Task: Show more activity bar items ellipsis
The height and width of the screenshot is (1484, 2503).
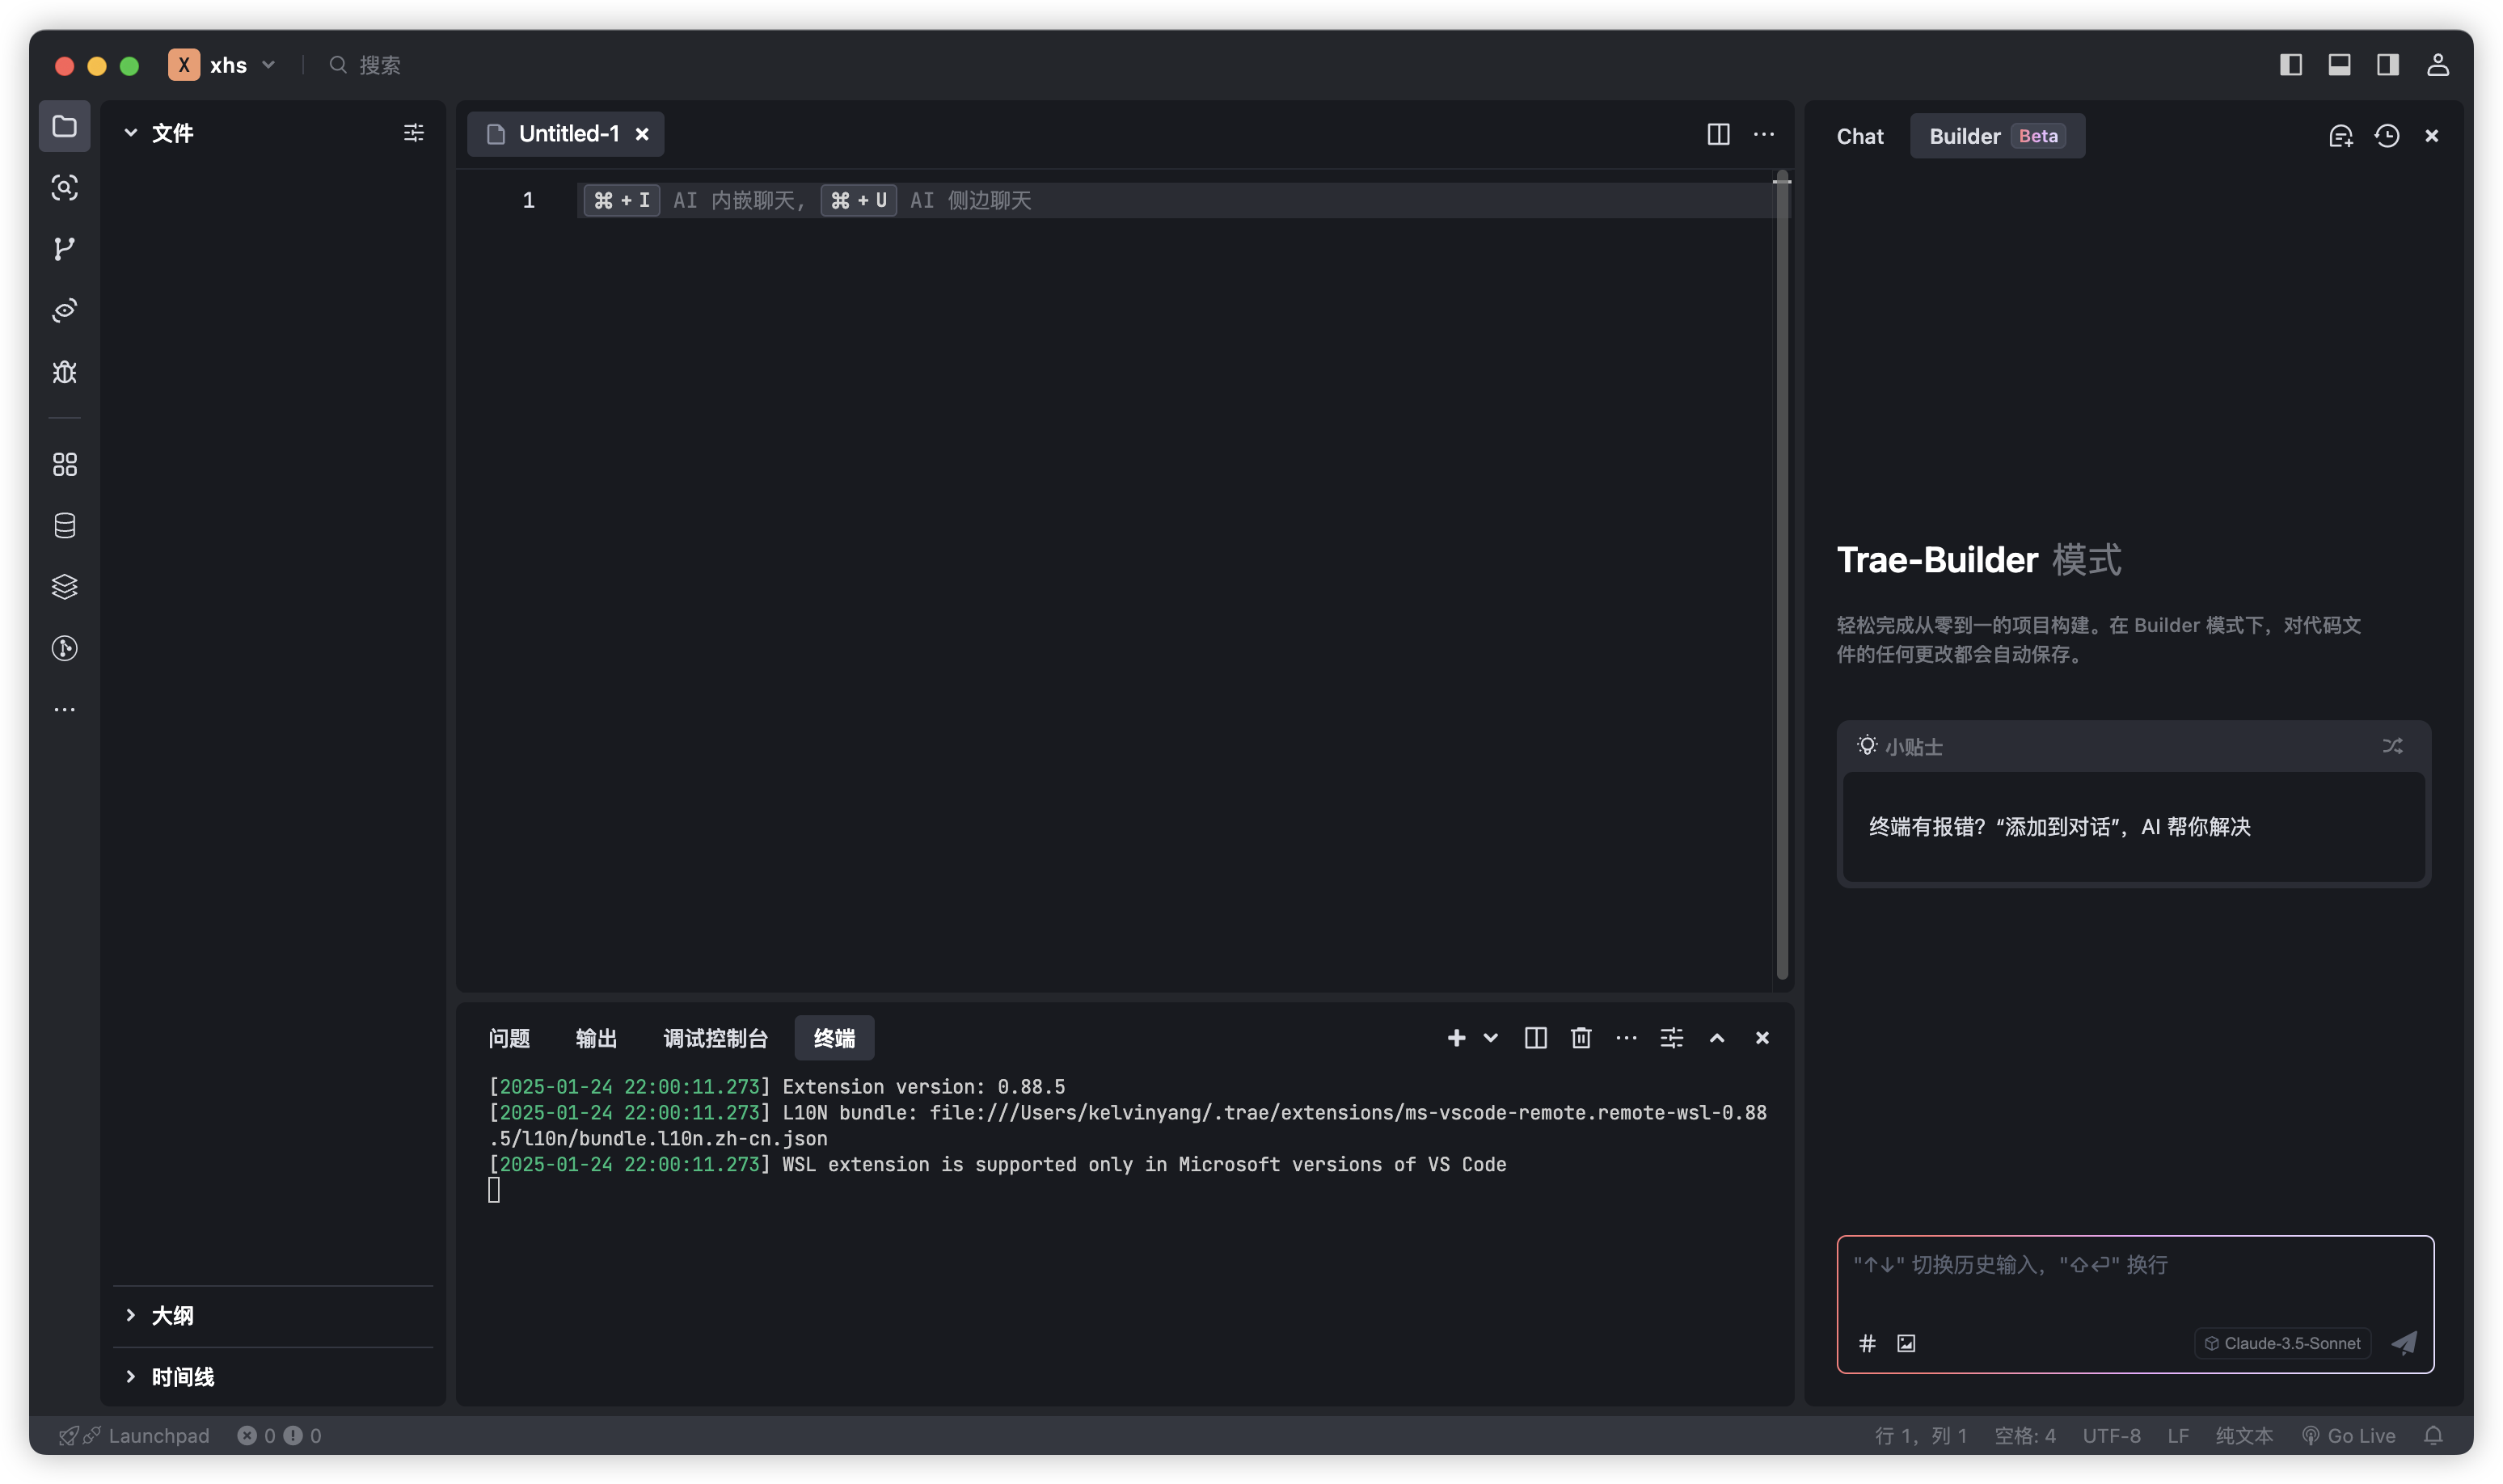Action: point(64,710)
